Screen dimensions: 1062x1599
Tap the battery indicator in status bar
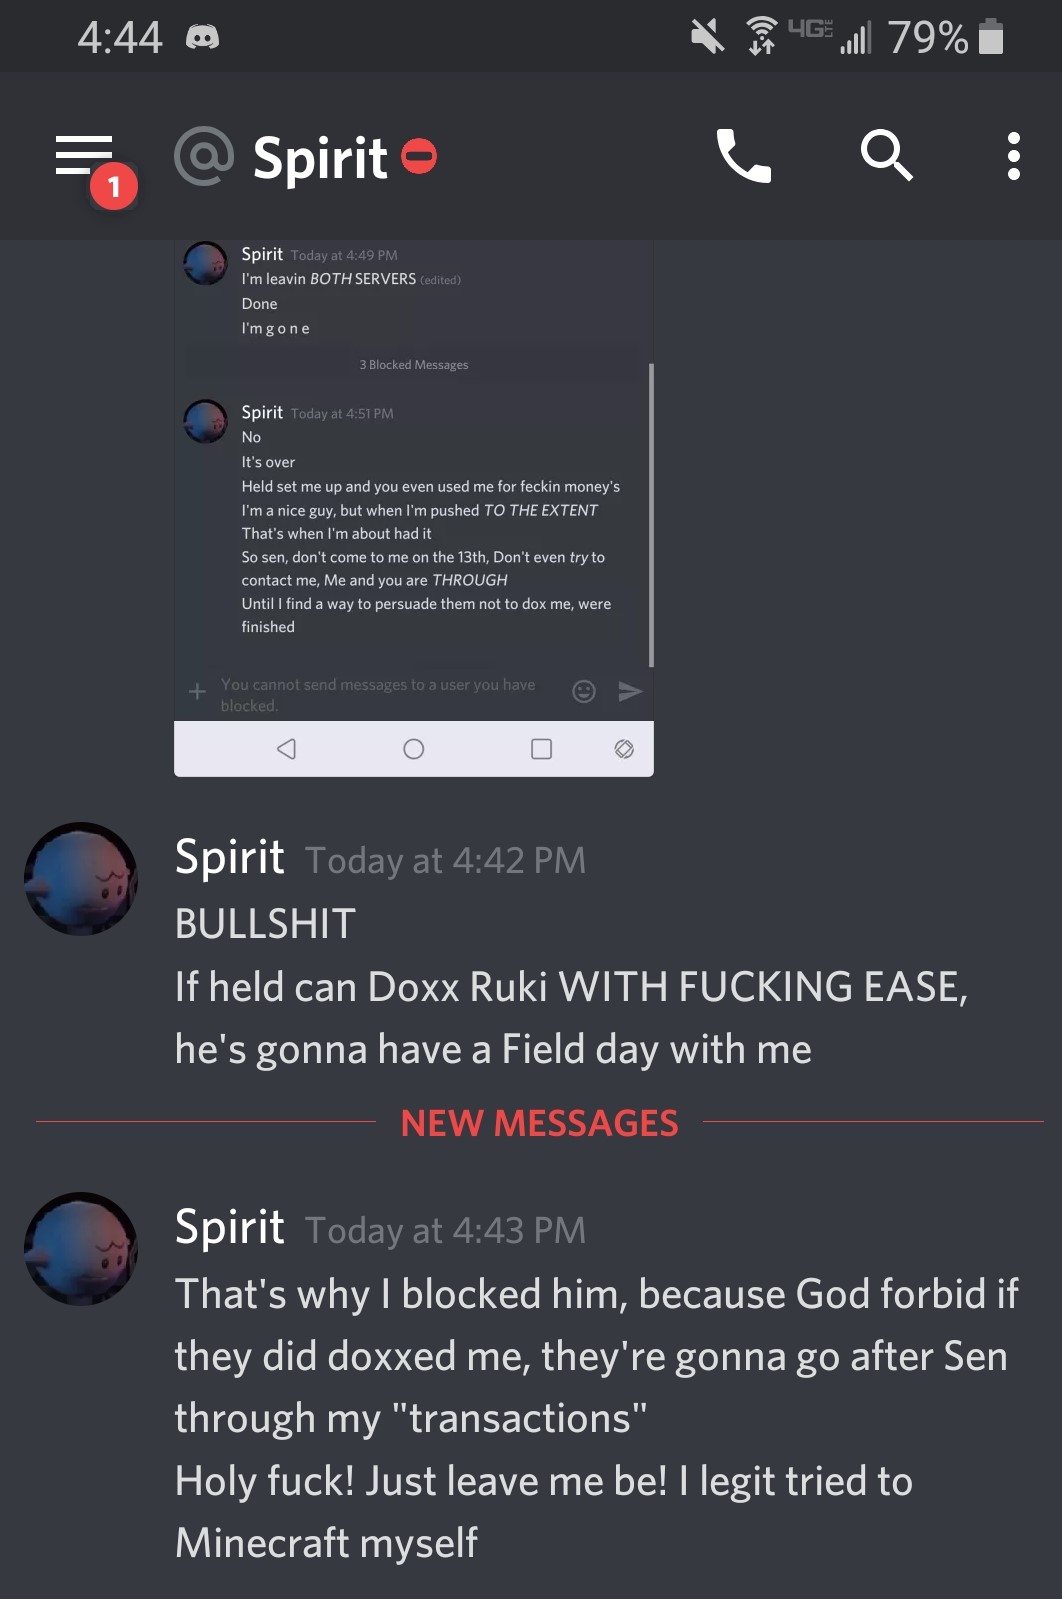coord(990,36)
